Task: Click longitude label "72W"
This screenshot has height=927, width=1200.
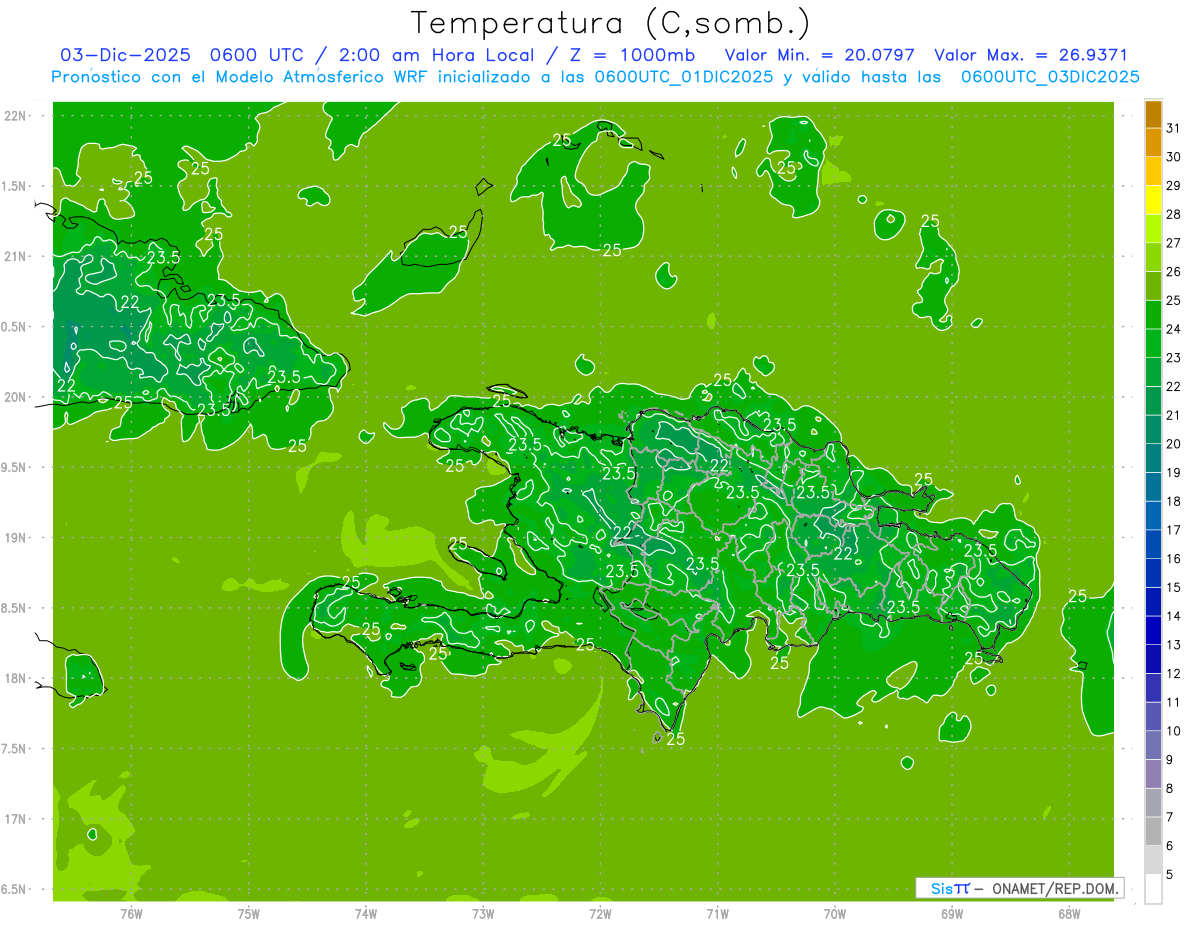Action: pyautogui.click(x=600, y=914)
